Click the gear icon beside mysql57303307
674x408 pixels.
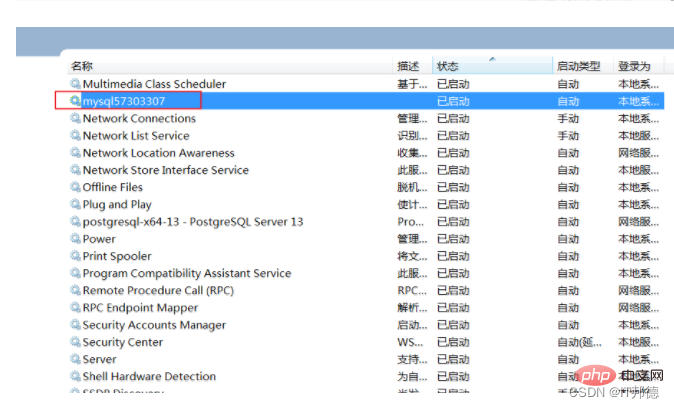[75, 101]
